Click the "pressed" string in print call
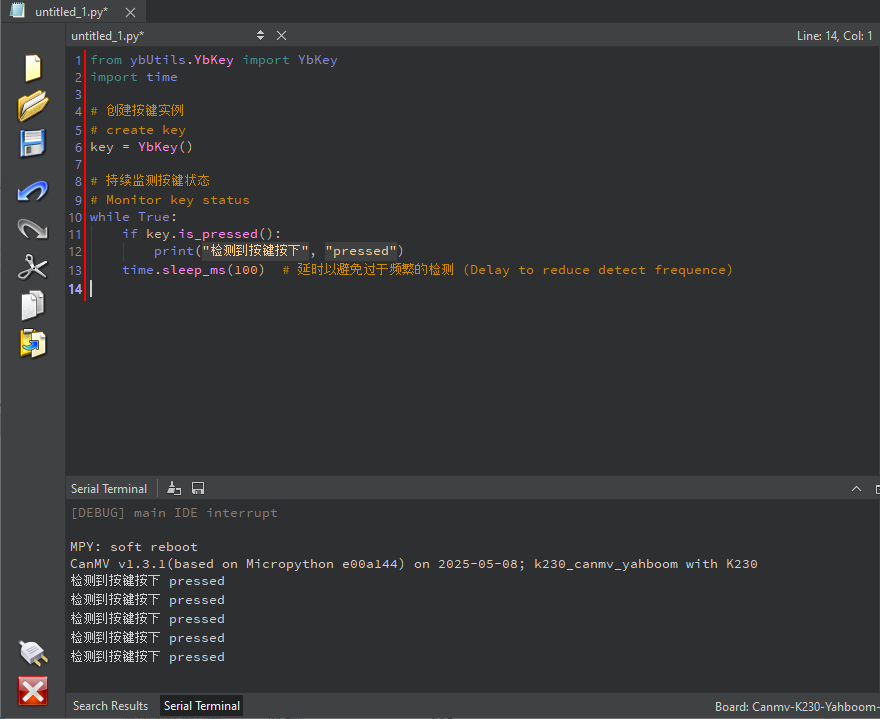880x719 pixels. click(x=361, y=251)
